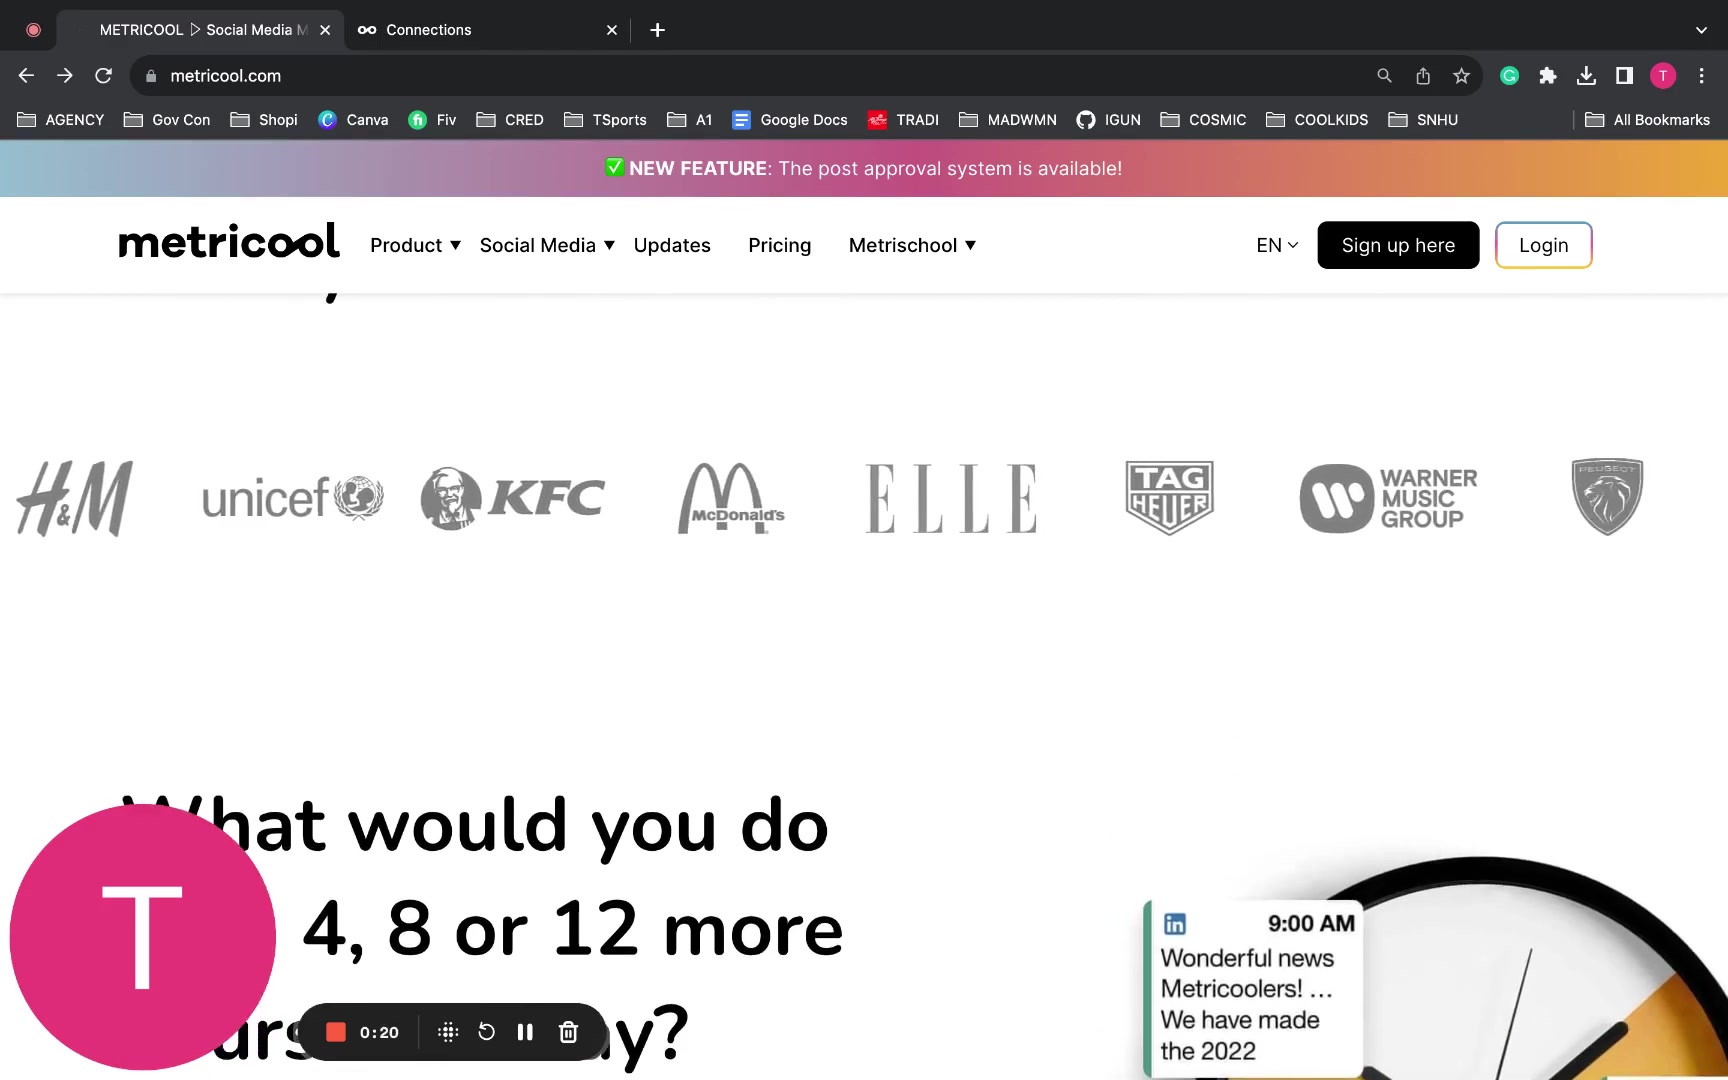Image resolution: width=1728 pixels, height=1080 pixels.
Task: Click the unicef logo
Action: [293, 498]
